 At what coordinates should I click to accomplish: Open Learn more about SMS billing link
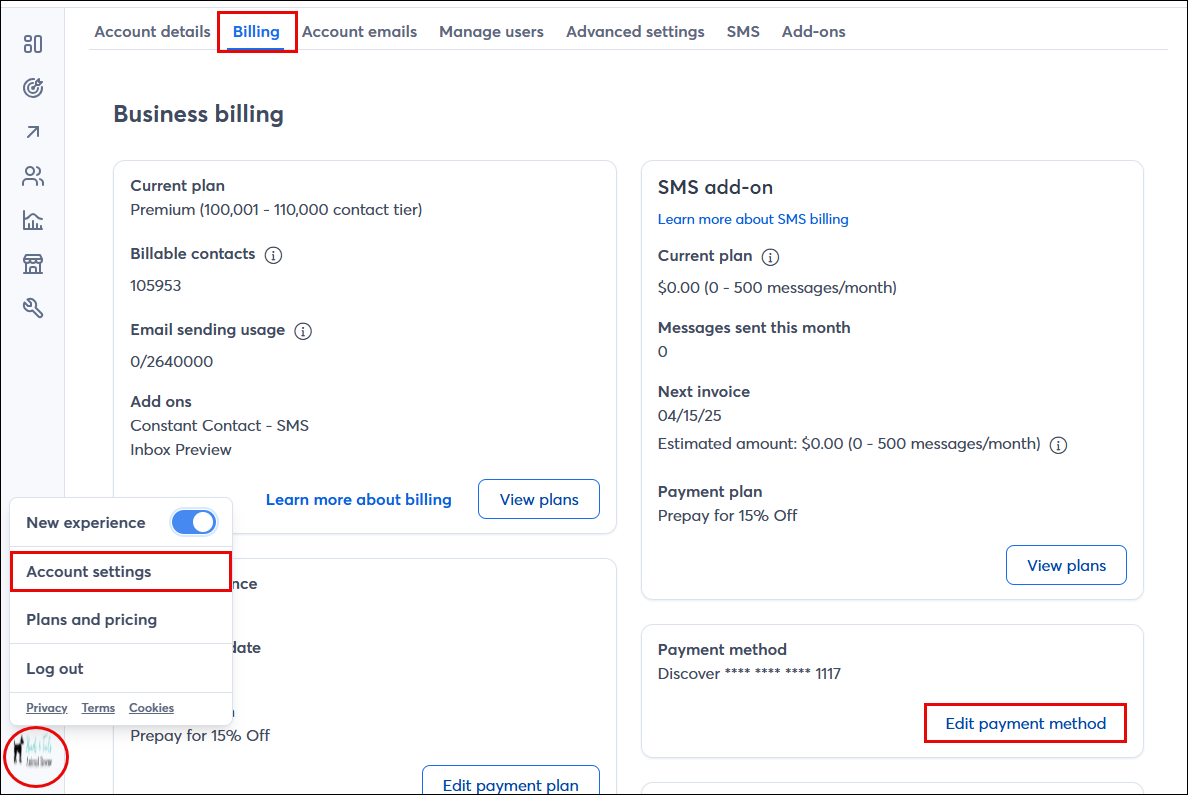752,219
